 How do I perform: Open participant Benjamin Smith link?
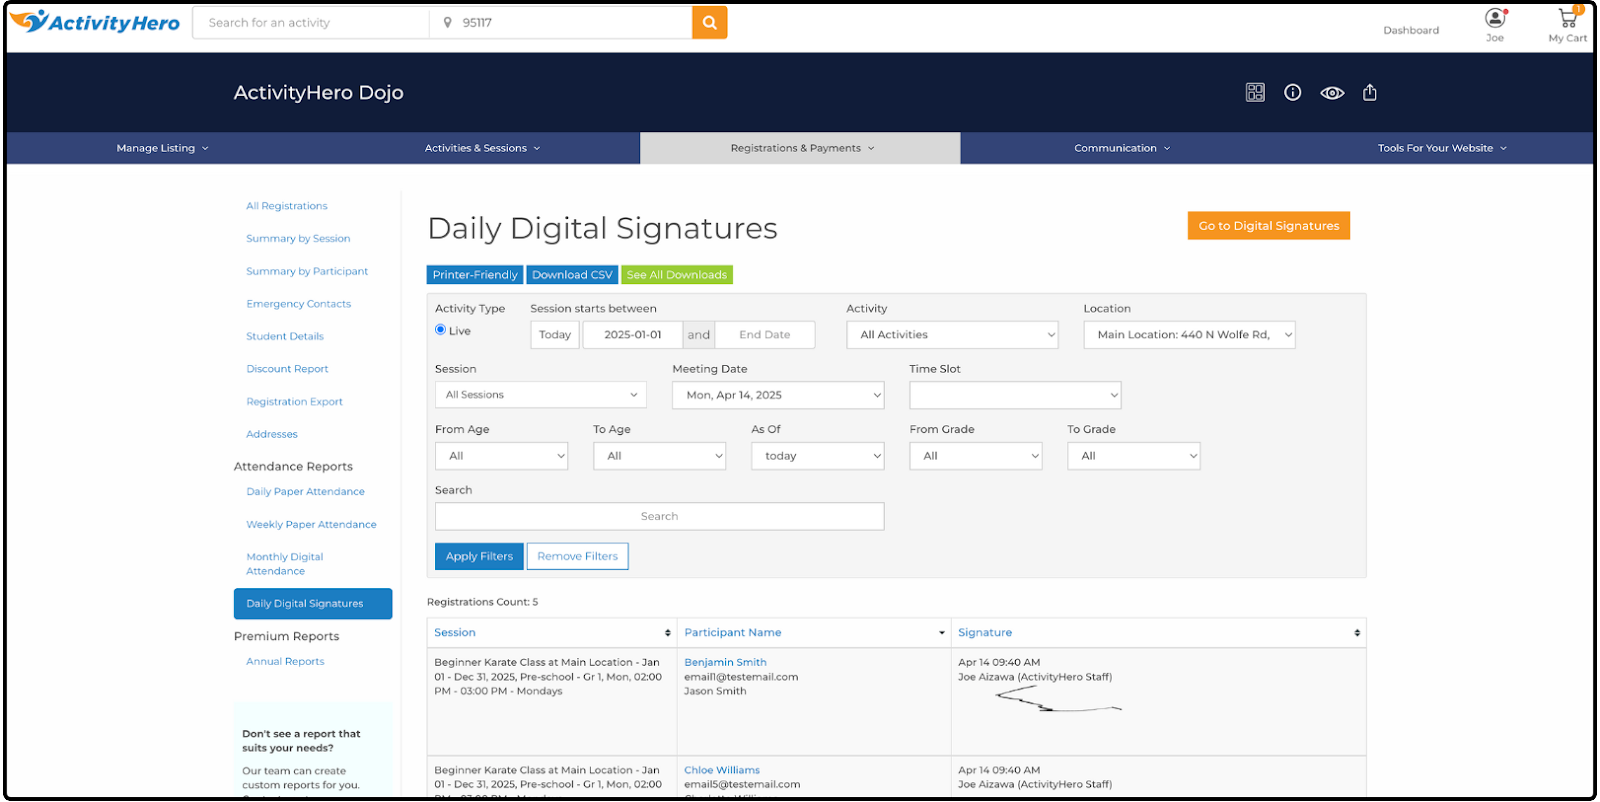(725, 663)
